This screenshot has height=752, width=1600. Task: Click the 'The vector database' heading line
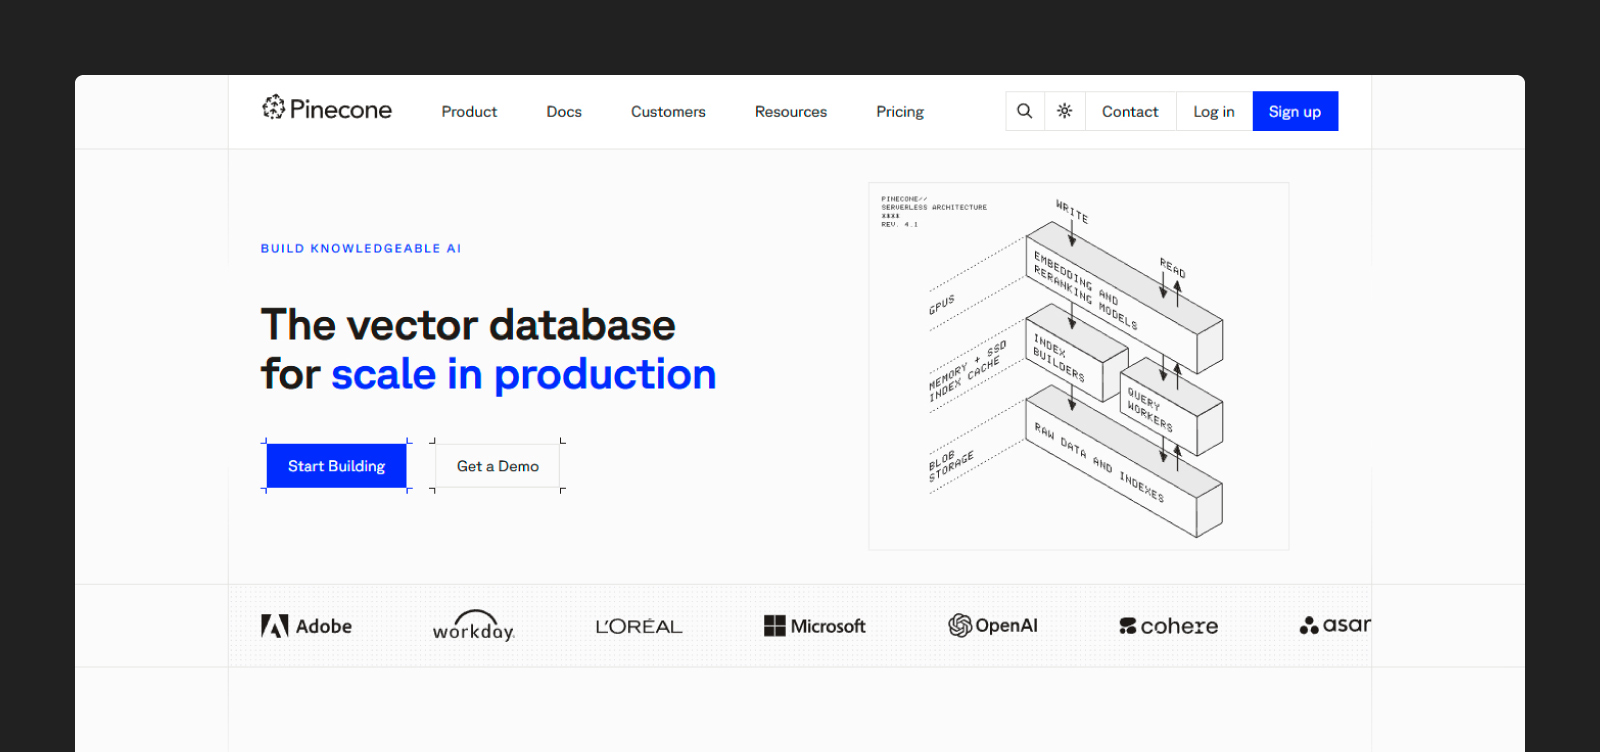[x=468, y=325]
